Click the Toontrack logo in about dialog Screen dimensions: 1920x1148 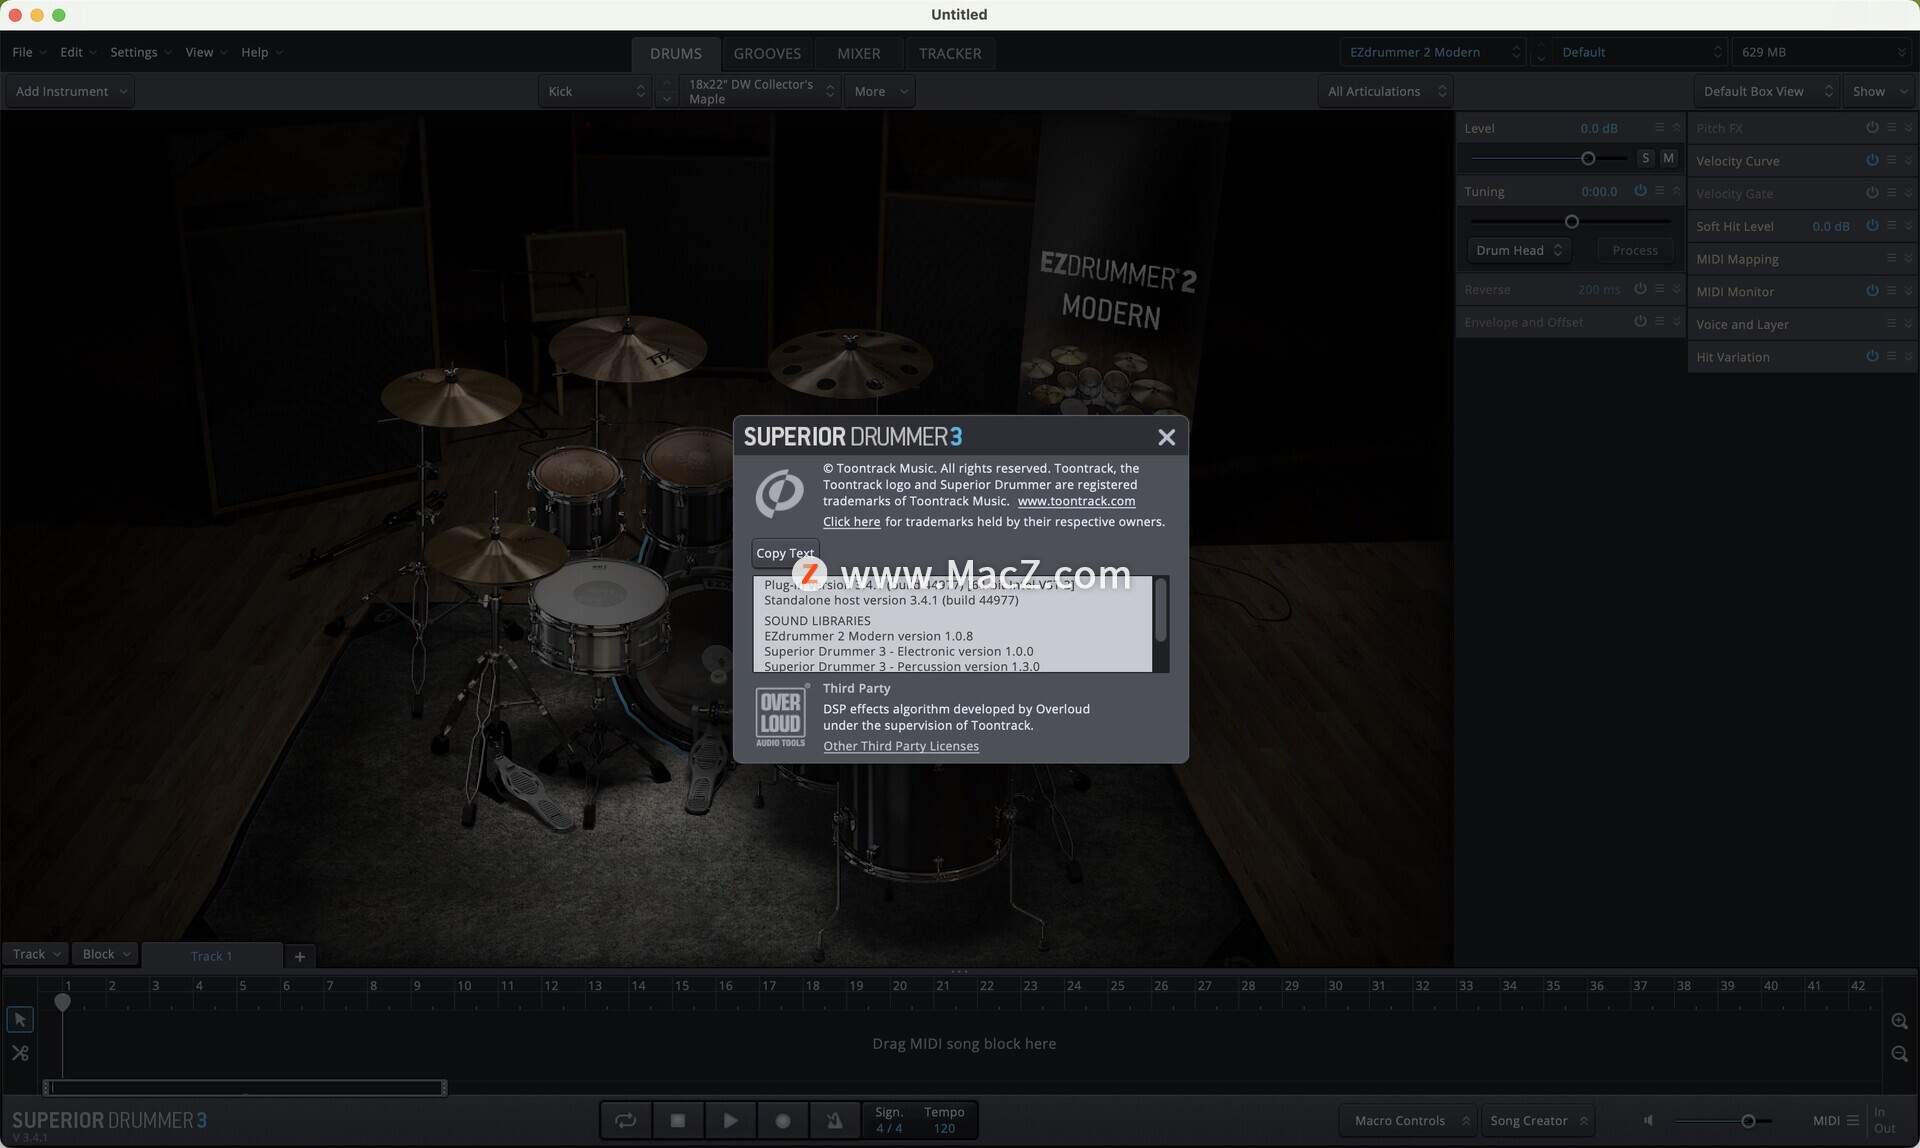(780, 493)
